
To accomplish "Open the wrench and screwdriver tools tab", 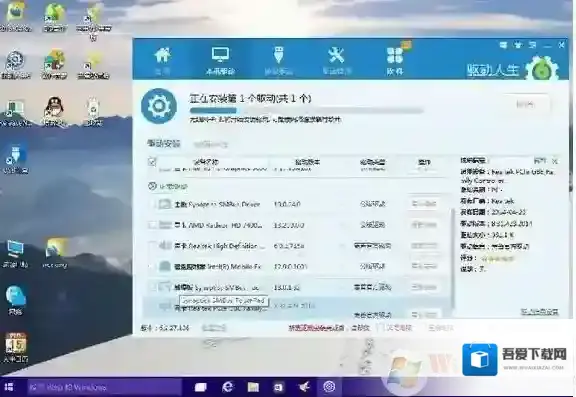I will [x=336, y=61].
